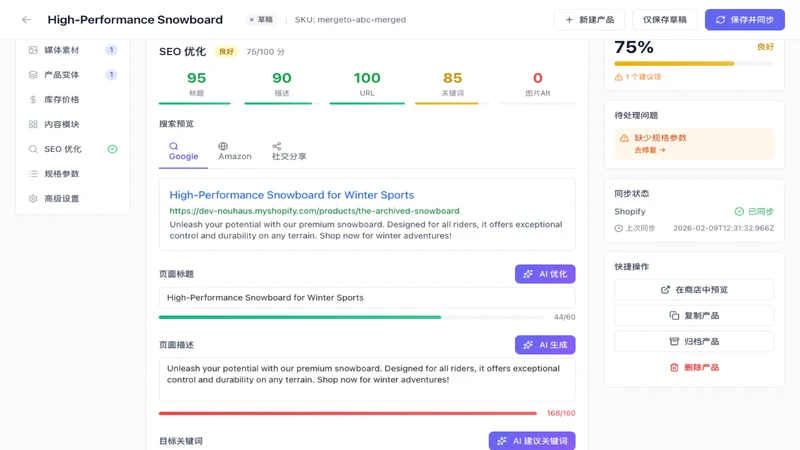Click the 社交分享 share icon

click(277, 146)
